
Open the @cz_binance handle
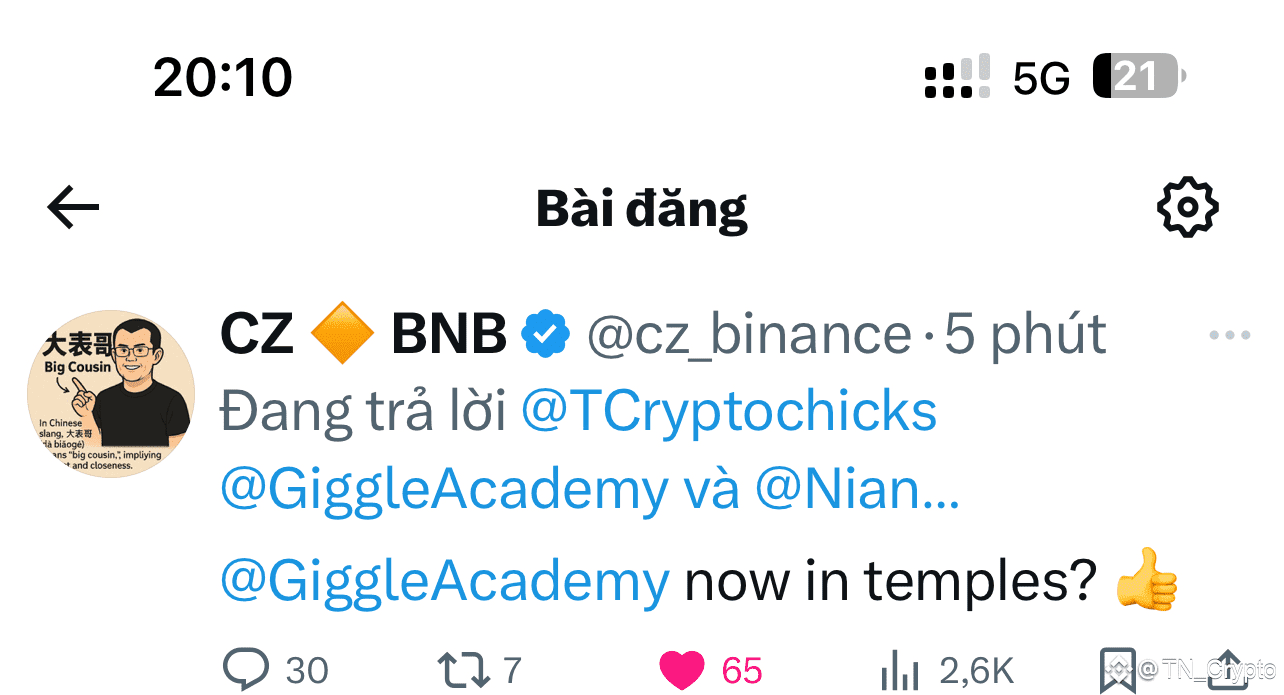749,335
